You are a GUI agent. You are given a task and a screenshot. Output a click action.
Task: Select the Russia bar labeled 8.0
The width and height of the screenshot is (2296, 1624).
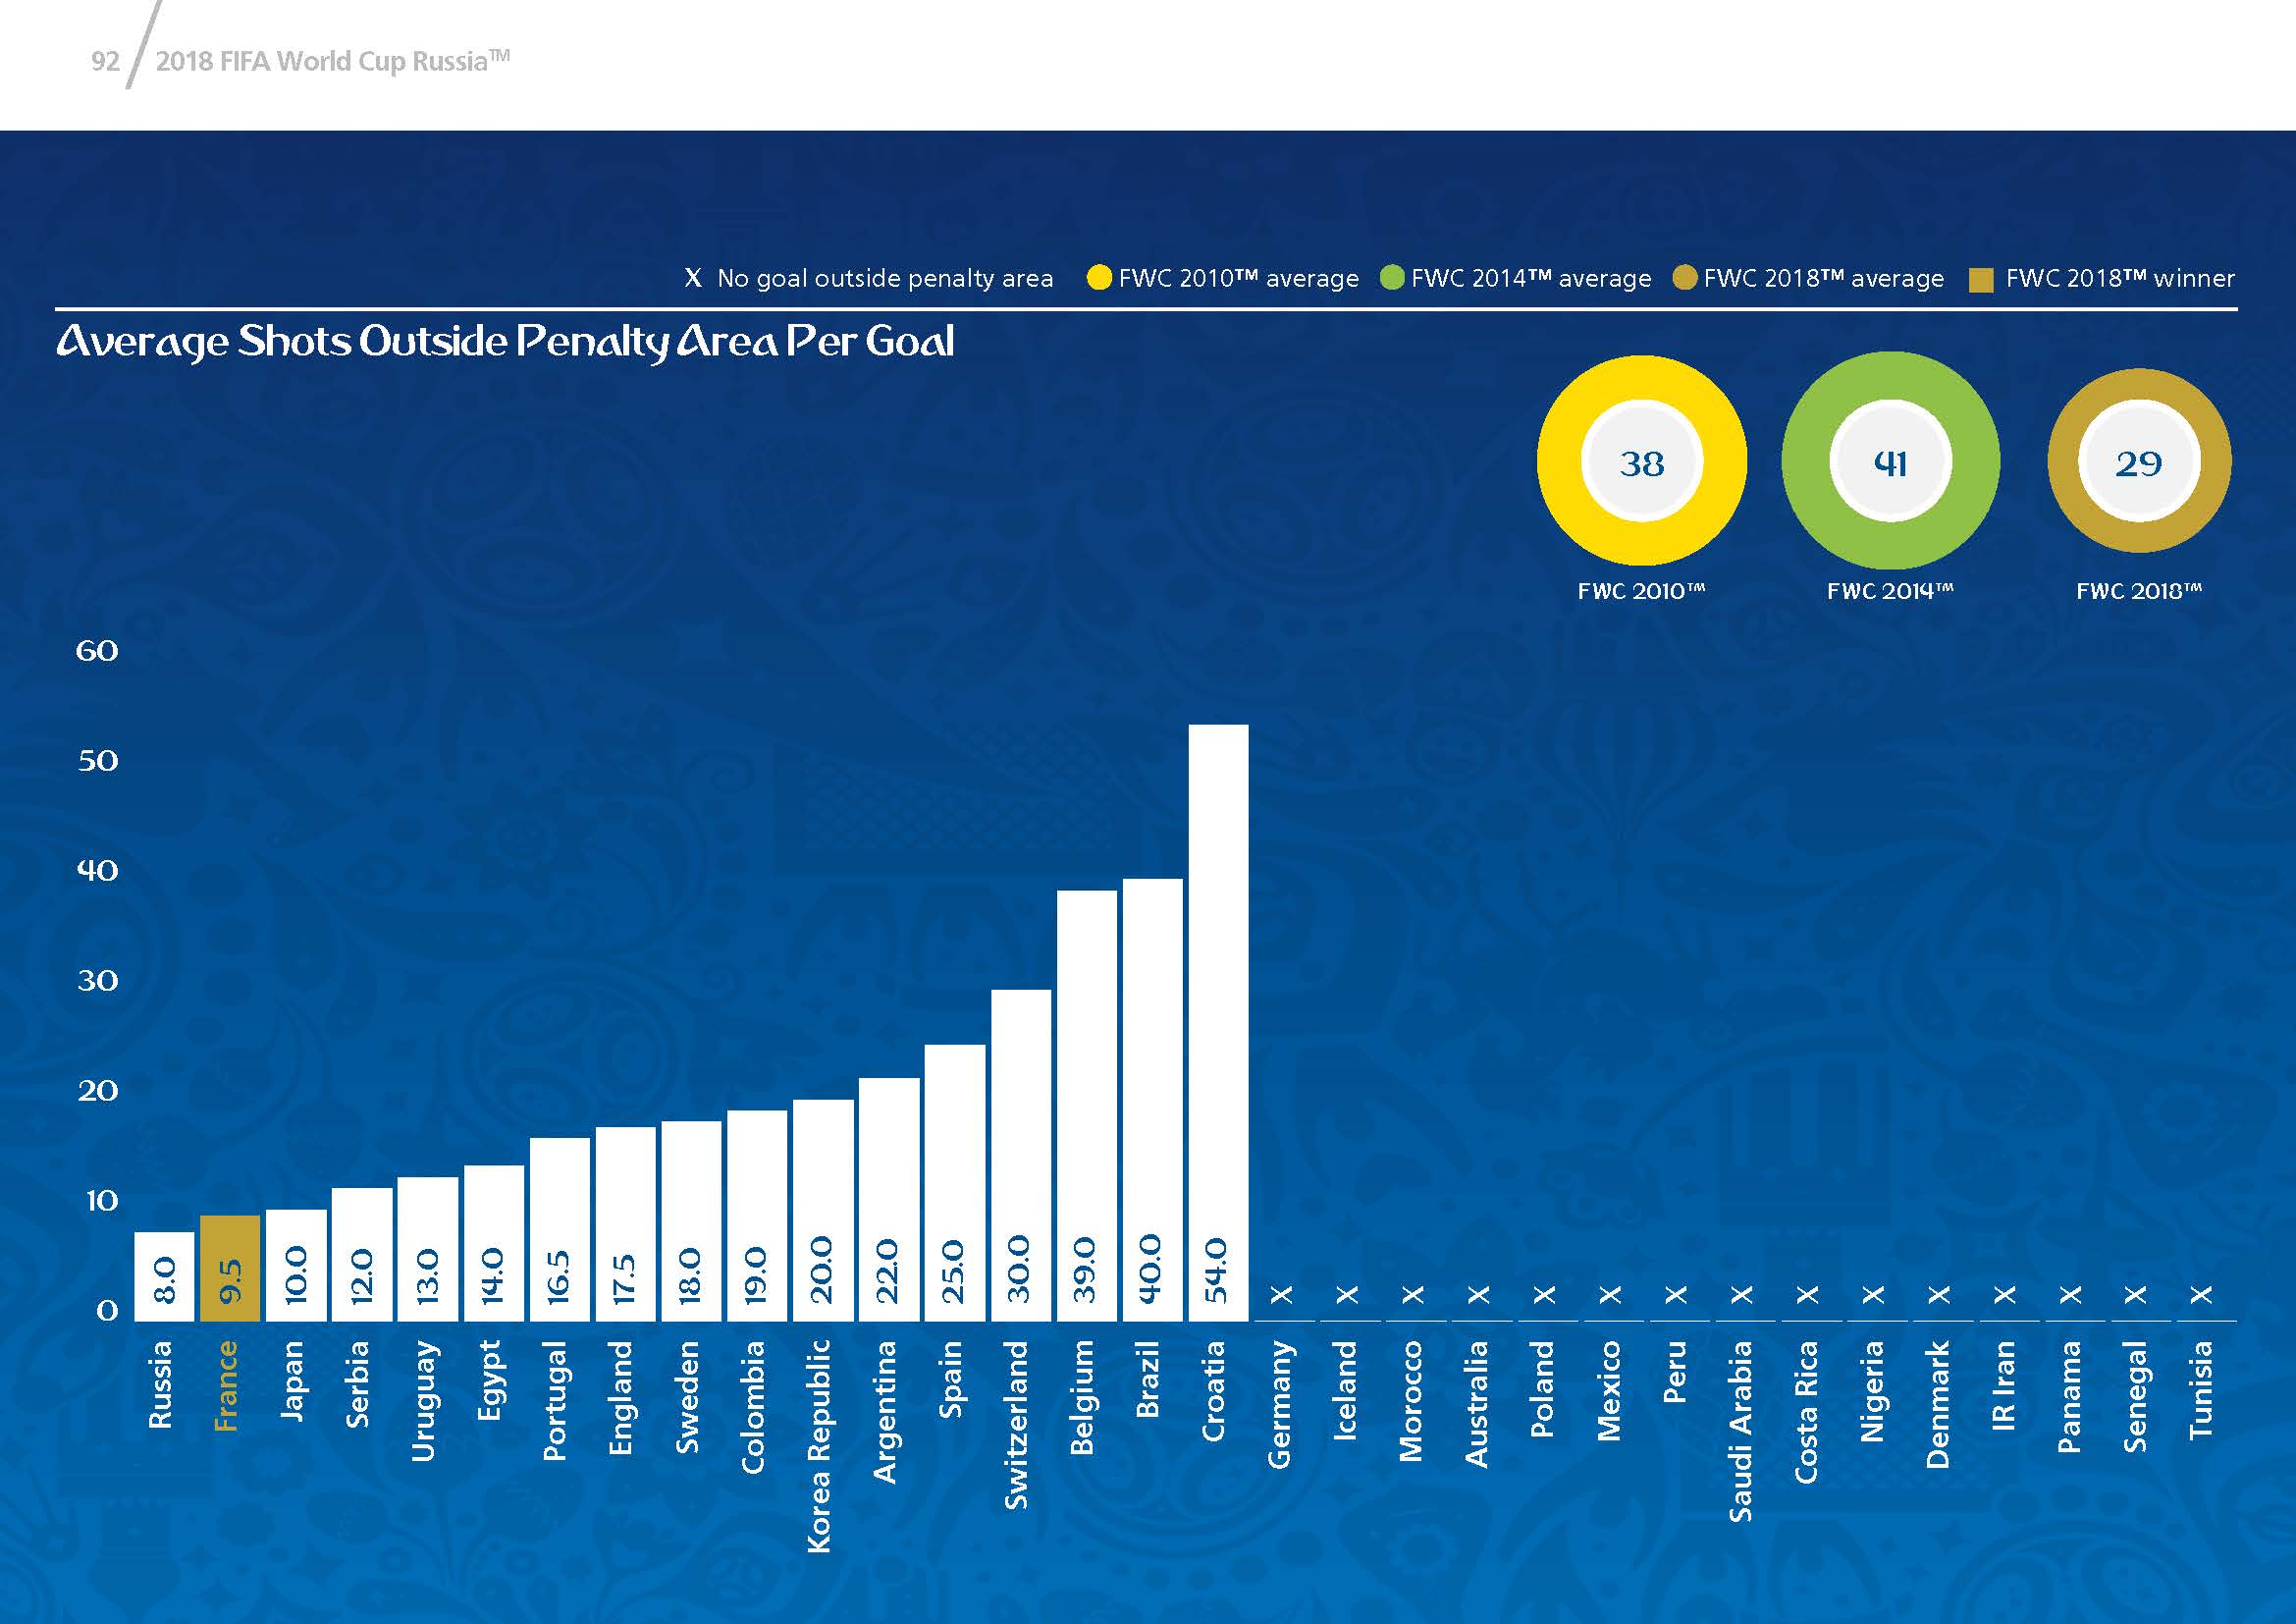pyautogui.click(x=164, y=1277)
